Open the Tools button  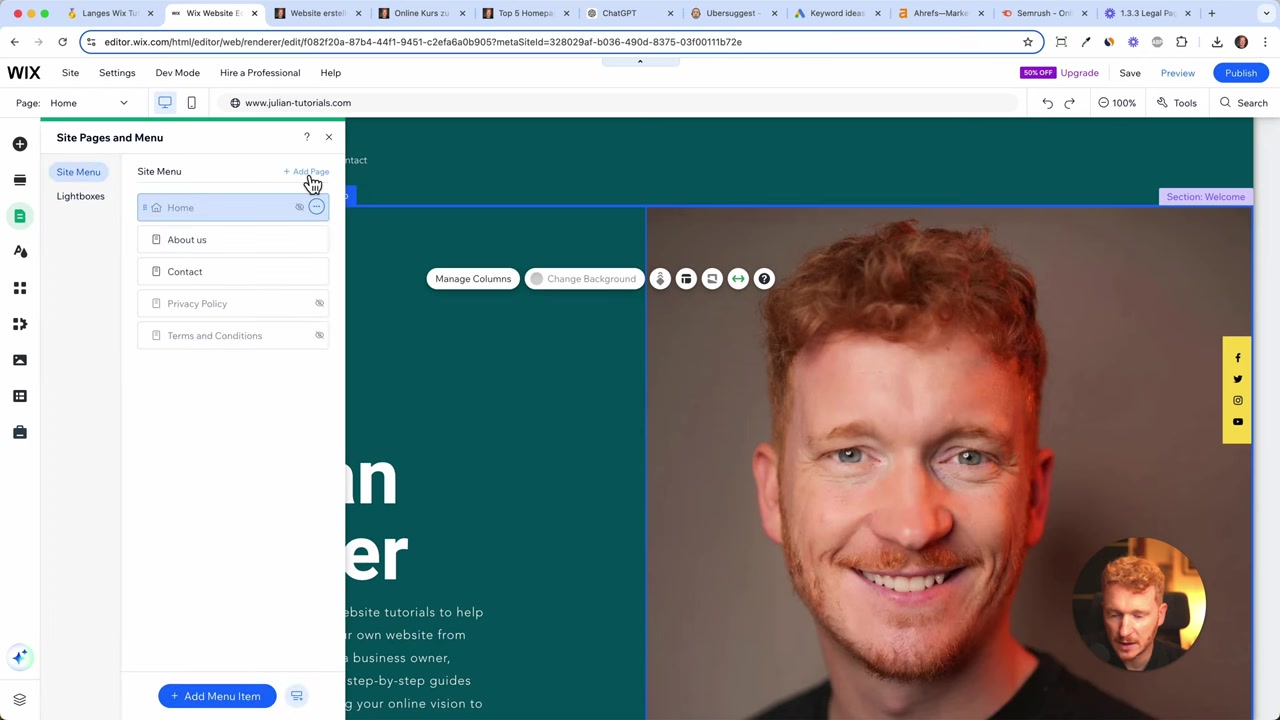click(x=1177, y=103)
